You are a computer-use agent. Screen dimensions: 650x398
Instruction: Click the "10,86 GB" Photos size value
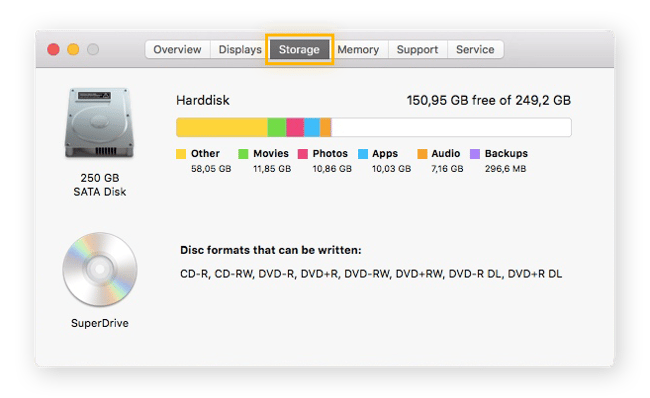[332, 169]
